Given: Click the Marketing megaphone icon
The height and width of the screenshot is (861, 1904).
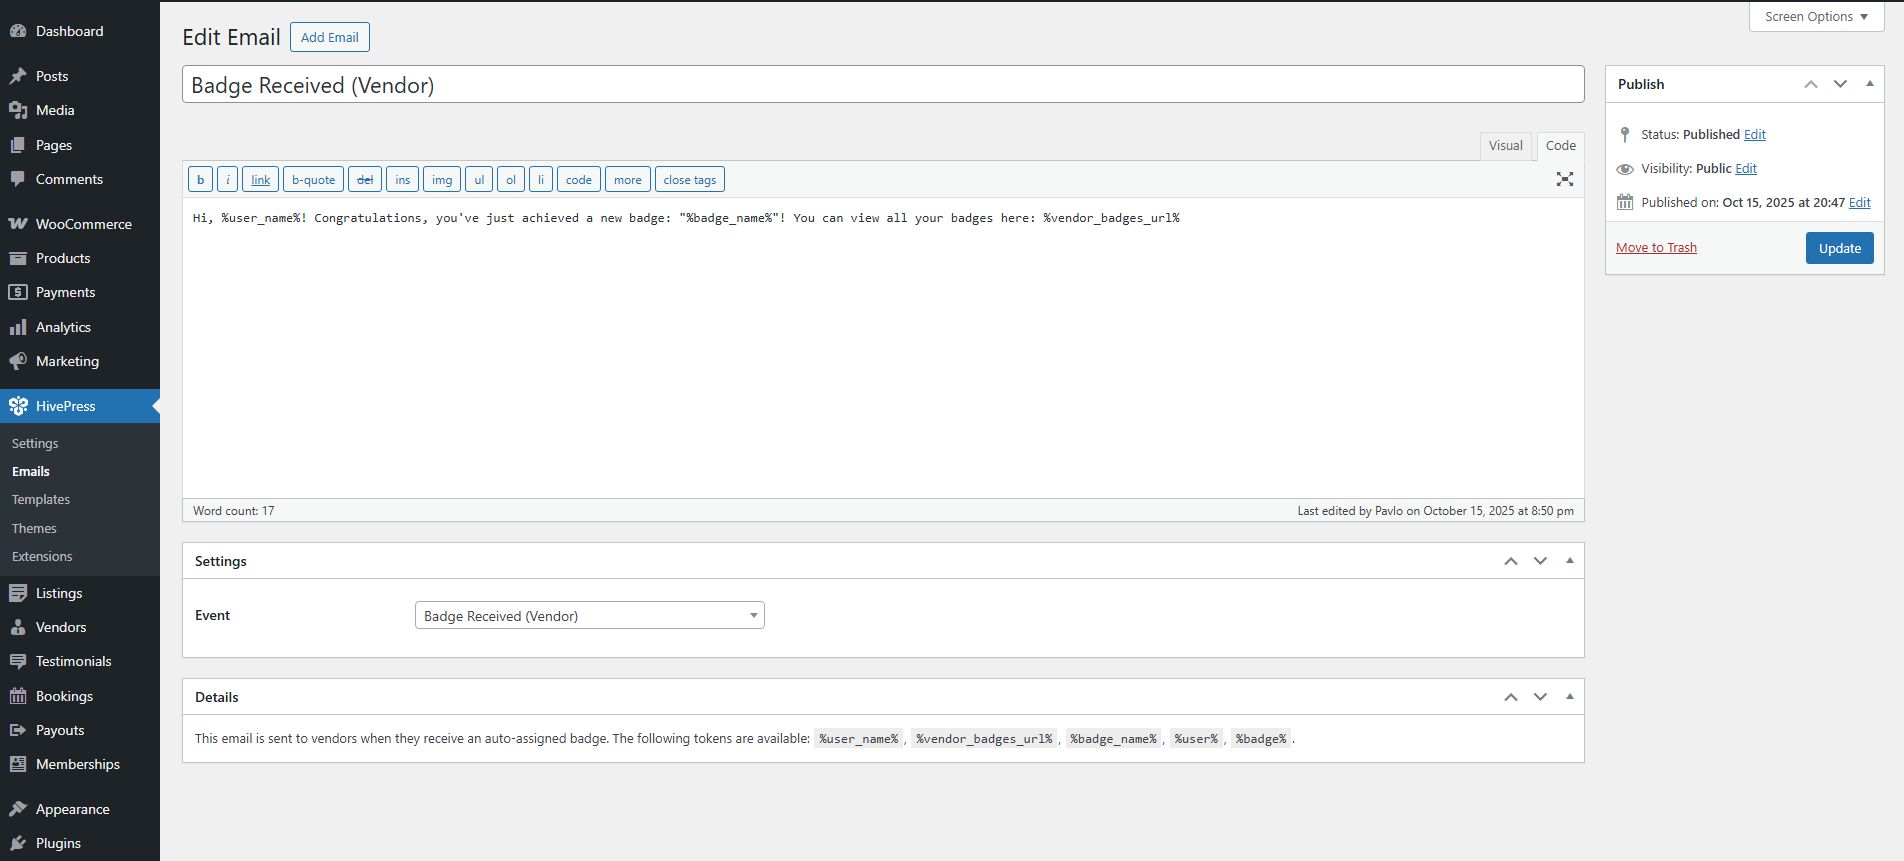Looking at the screenshot, I should (18, 361).
